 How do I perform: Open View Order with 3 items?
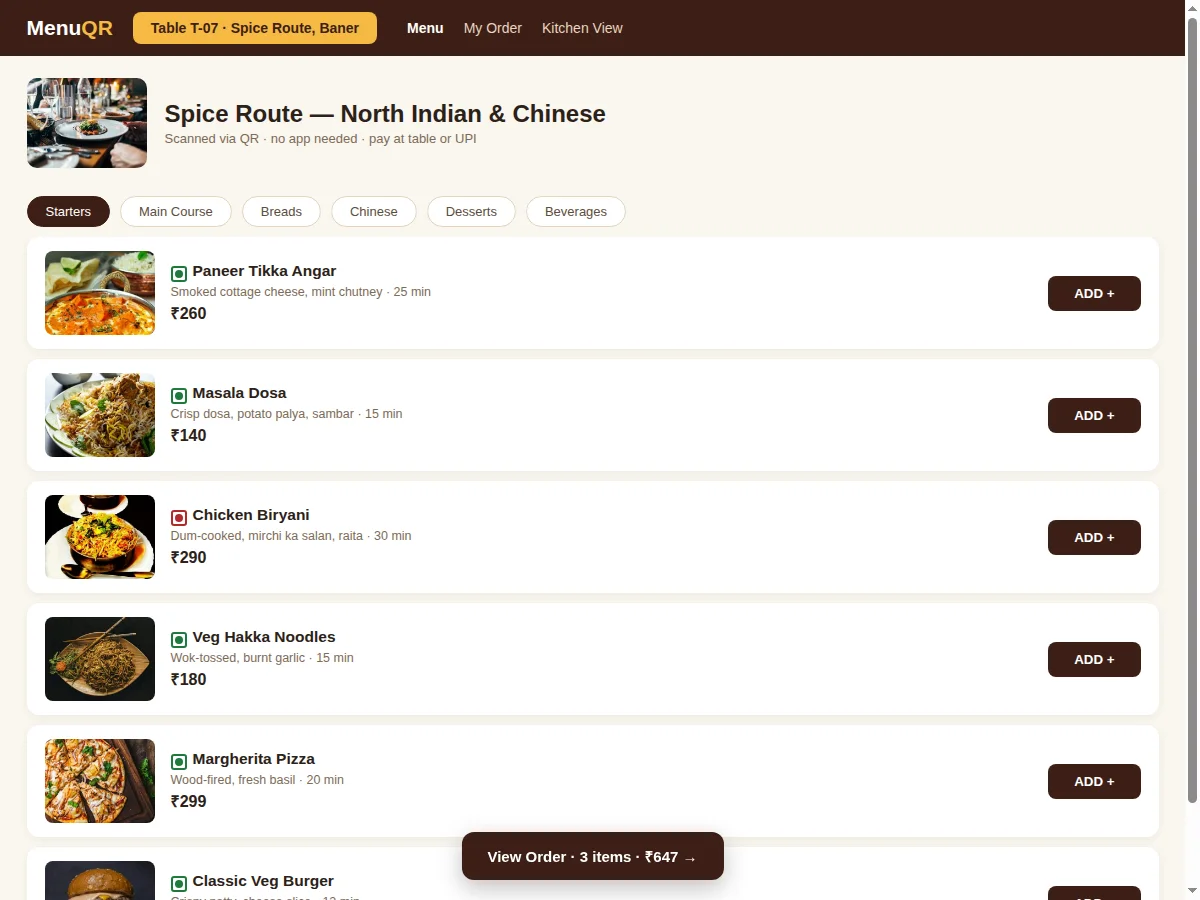(x=593, y=856)
